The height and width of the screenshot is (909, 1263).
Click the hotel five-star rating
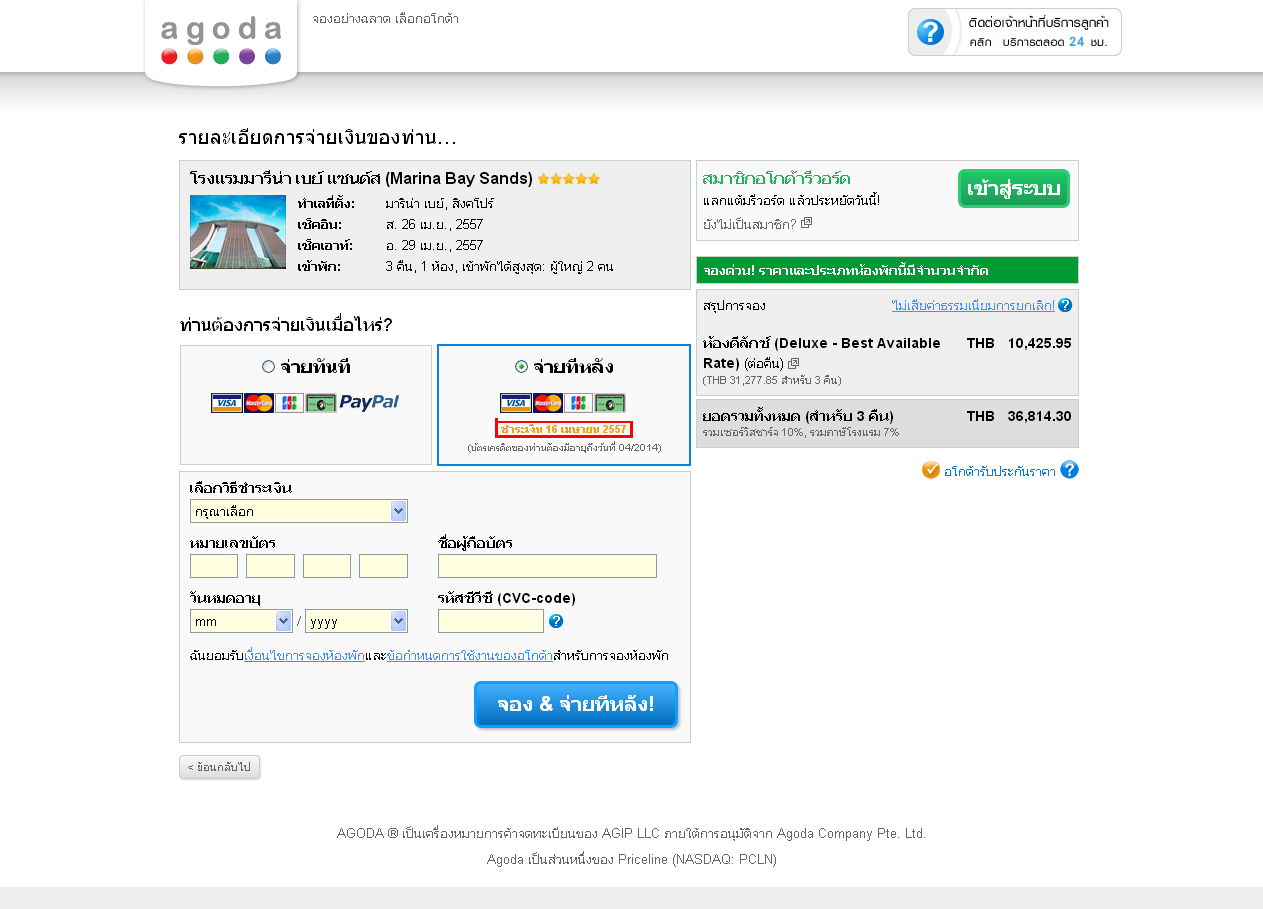[569, 179]
